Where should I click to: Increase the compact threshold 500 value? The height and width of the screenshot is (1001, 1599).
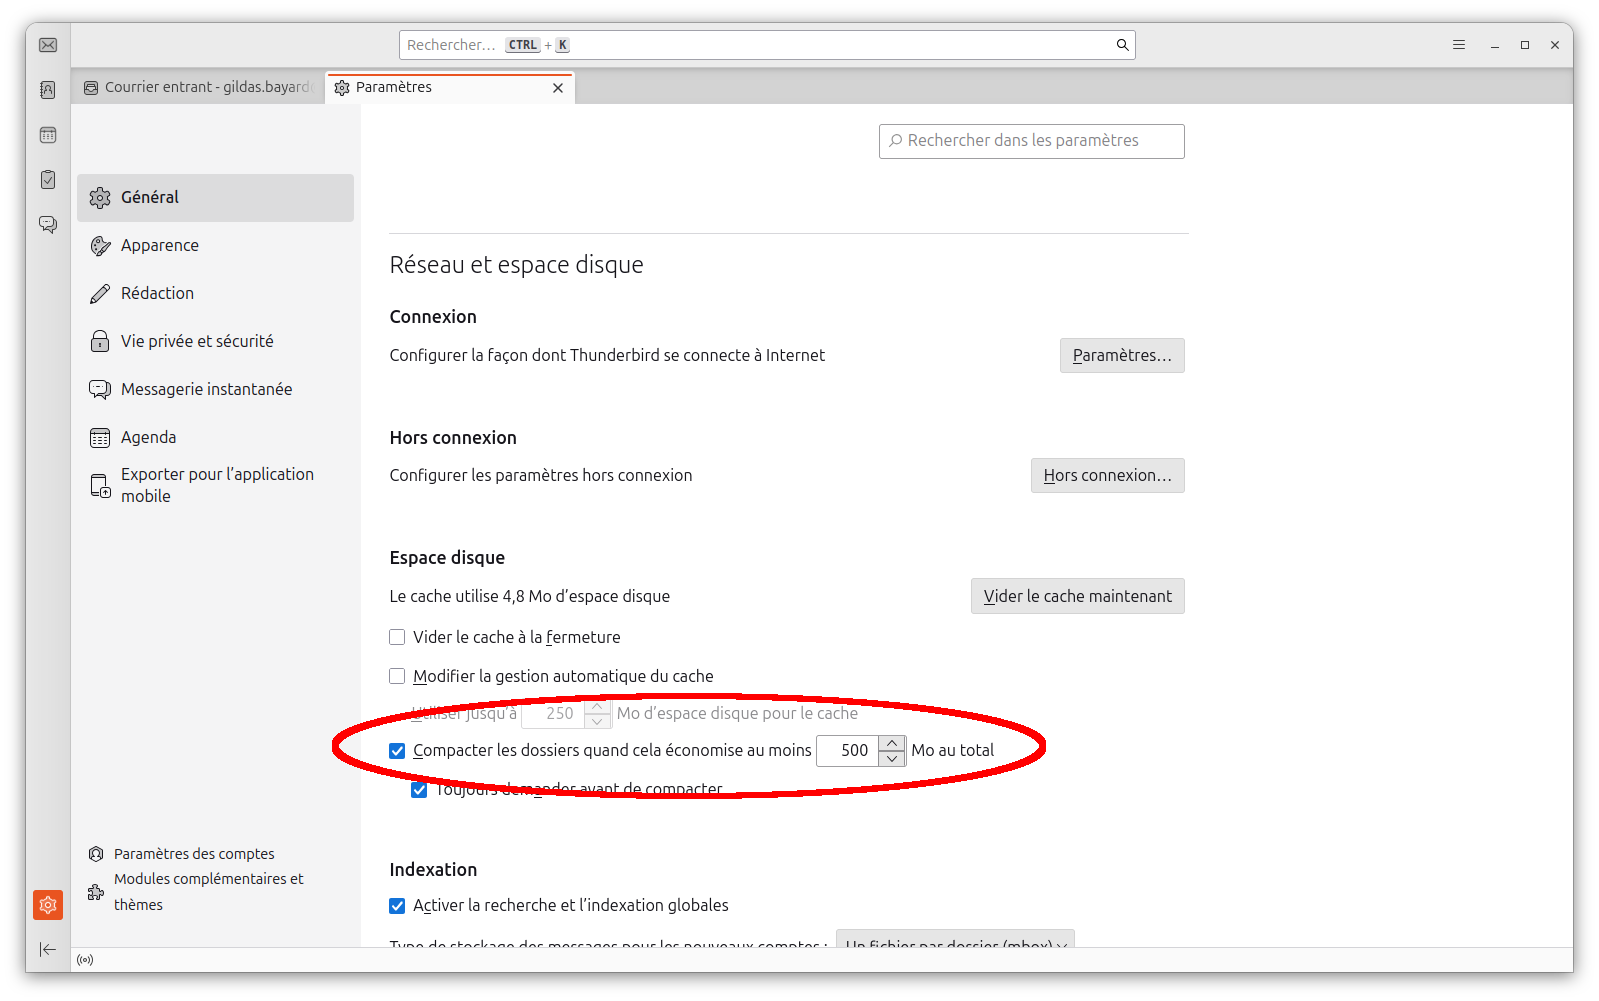click(x=892, y=744)
